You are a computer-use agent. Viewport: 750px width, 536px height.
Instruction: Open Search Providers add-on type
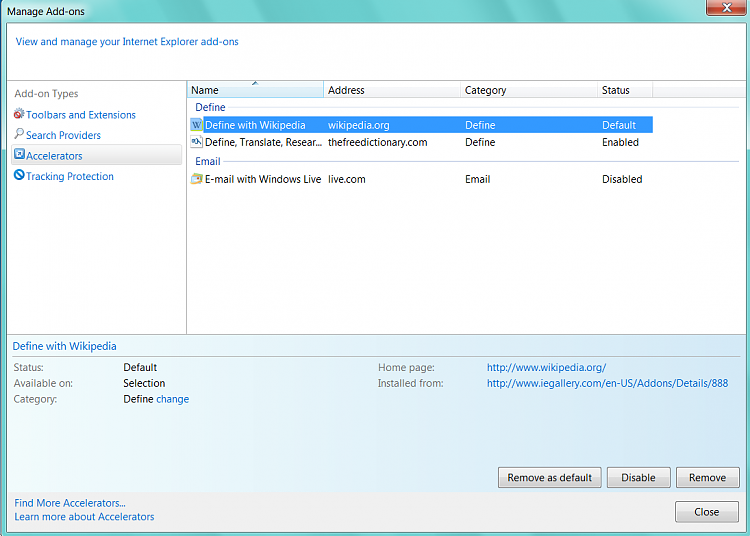63,135
